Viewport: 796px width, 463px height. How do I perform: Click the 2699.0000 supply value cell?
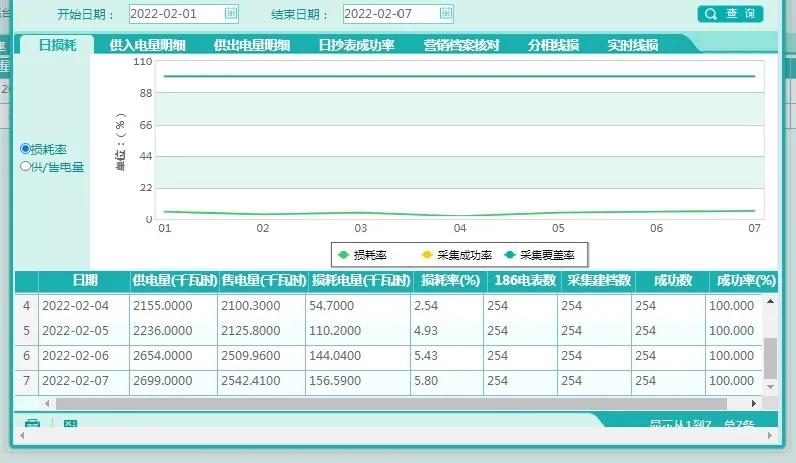[173, 381]
